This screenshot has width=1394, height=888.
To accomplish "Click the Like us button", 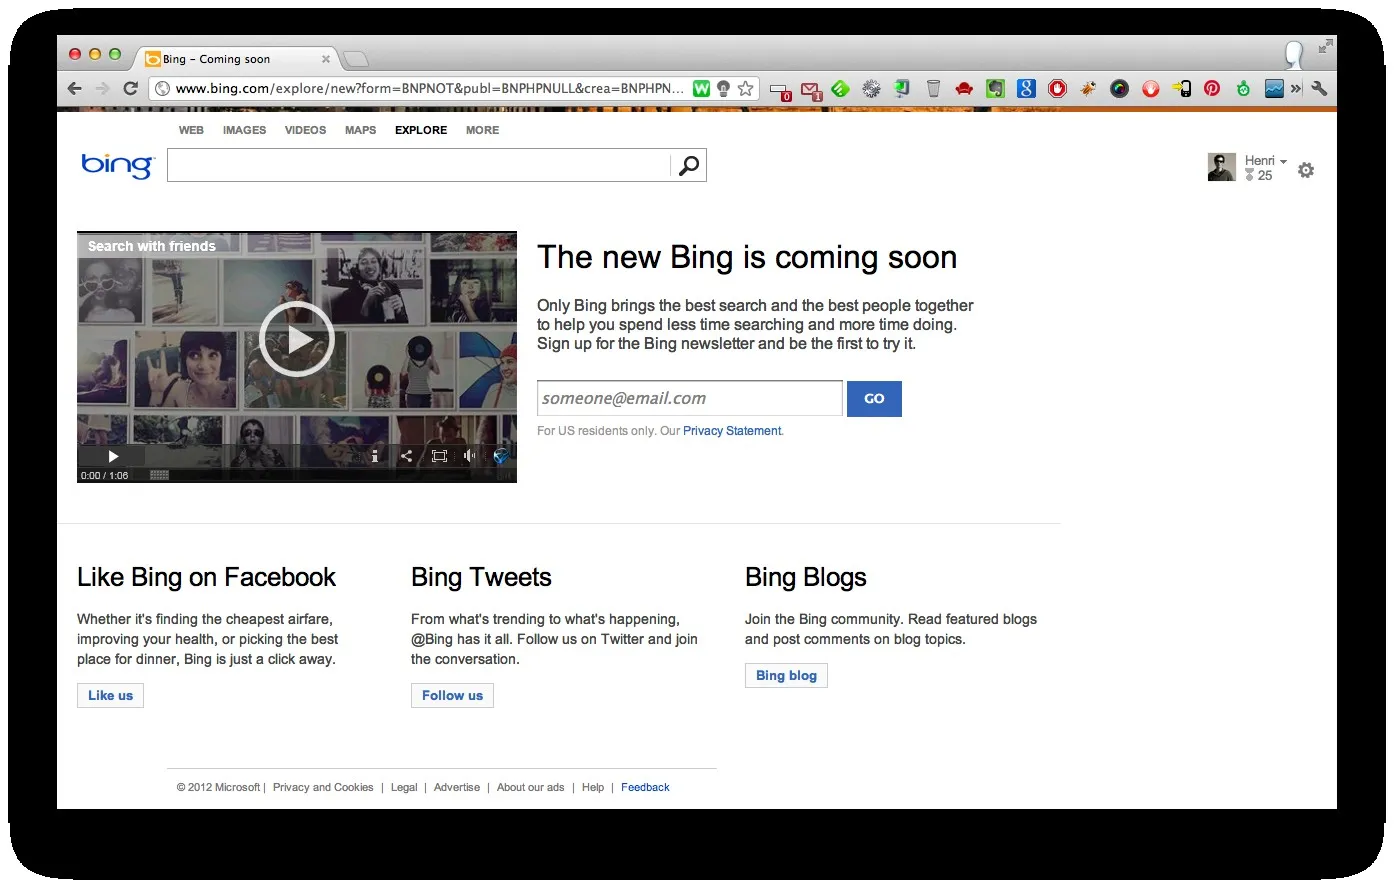I will coord(110,696).
